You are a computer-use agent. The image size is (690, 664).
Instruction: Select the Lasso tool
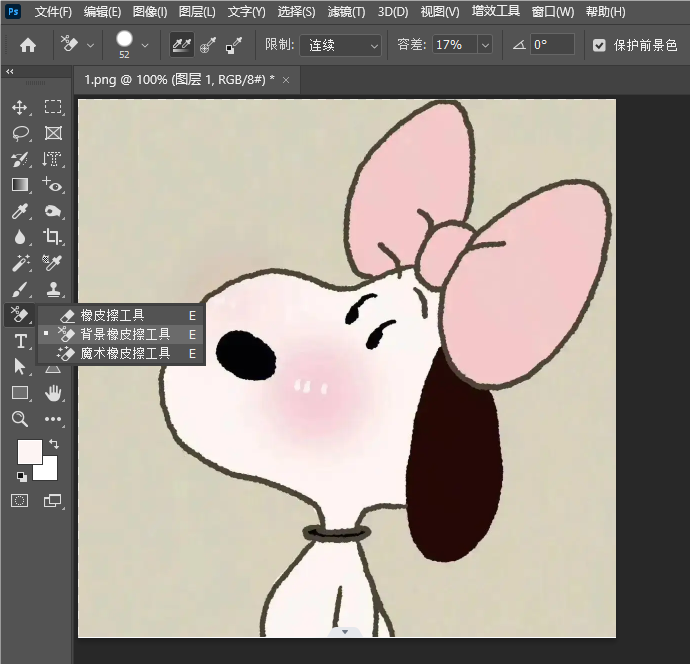pyautogui.click(x=19, y=133)
